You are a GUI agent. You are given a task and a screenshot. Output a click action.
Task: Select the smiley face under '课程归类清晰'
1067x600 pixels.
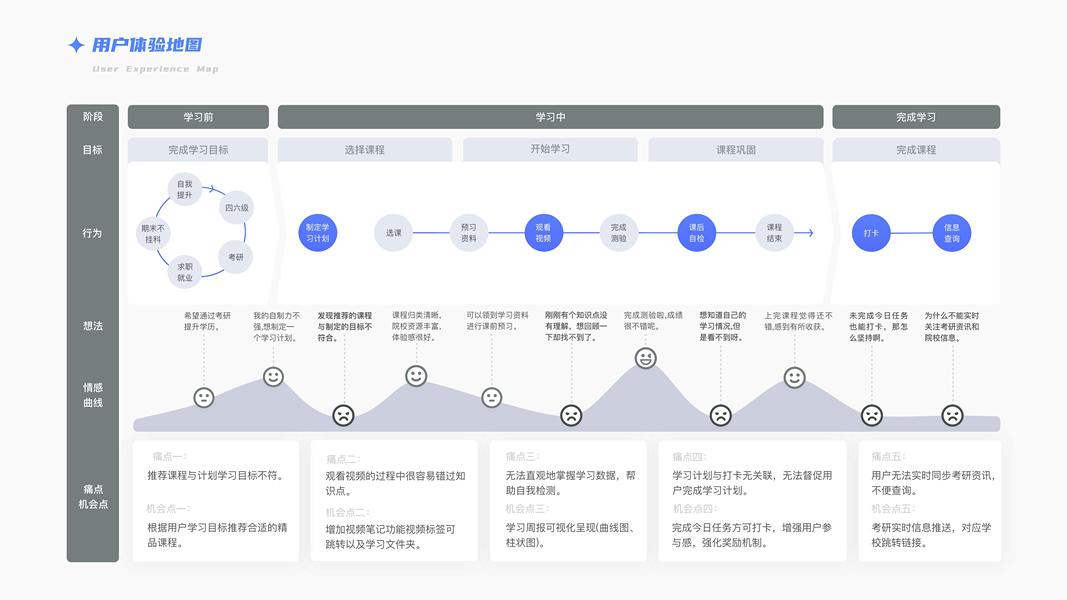tap(416, 376)
